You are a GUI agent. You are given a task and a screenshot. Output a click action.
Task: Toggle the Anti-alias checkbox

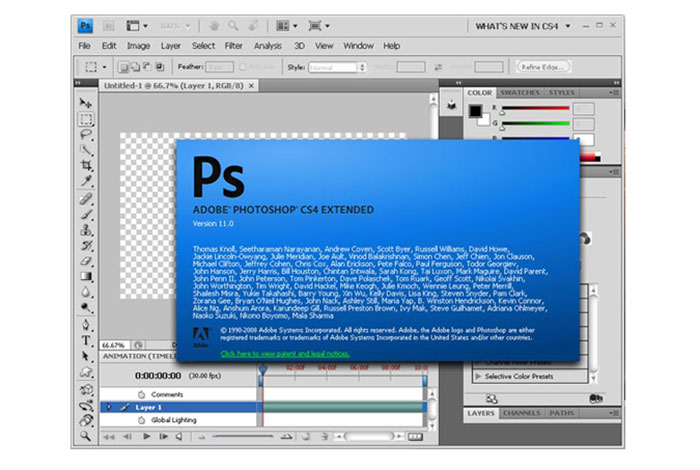tap(242, 67)
